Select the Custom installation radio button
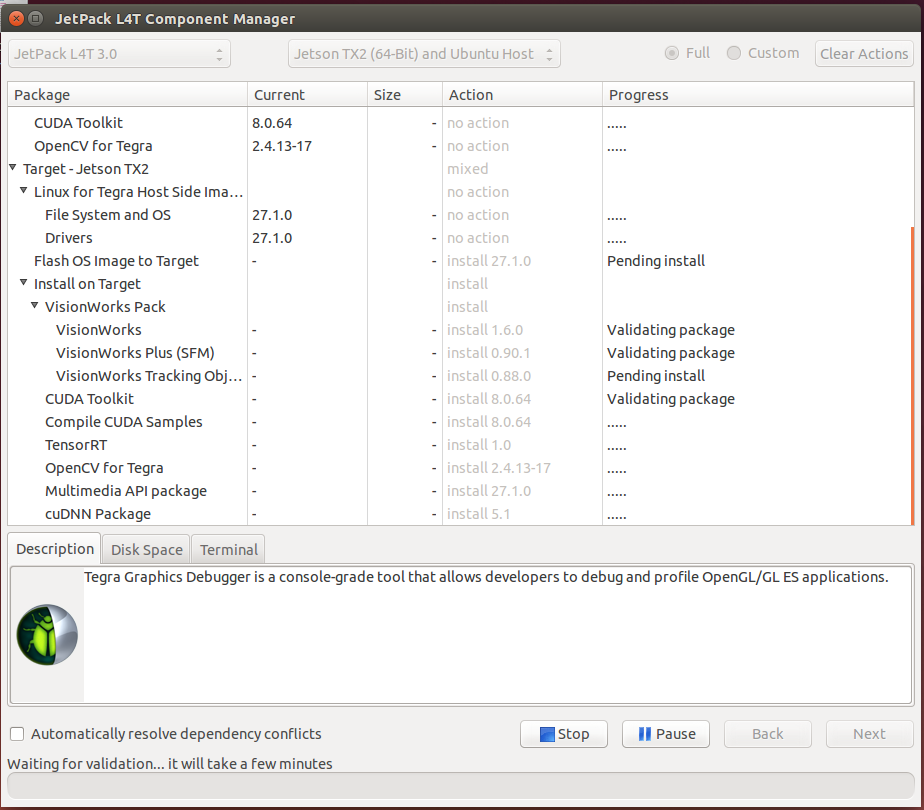 734,53
